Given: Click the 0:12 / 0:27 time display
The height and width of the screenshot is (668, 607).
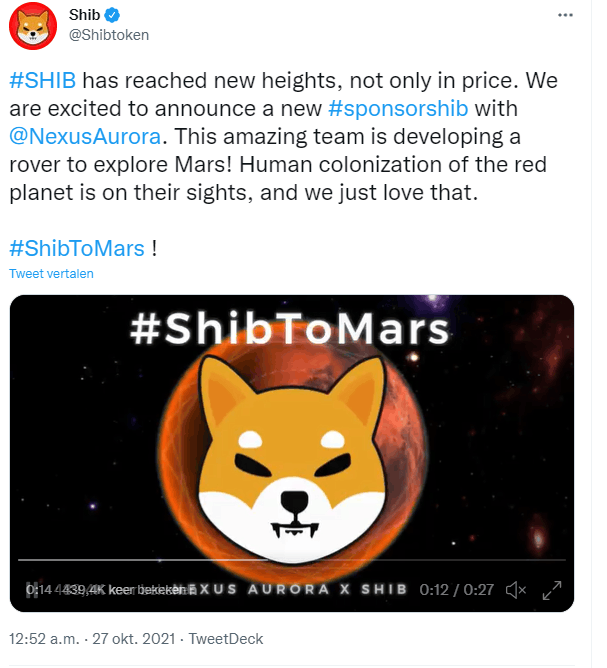Looking at the screenshot, I should point(457,590).
